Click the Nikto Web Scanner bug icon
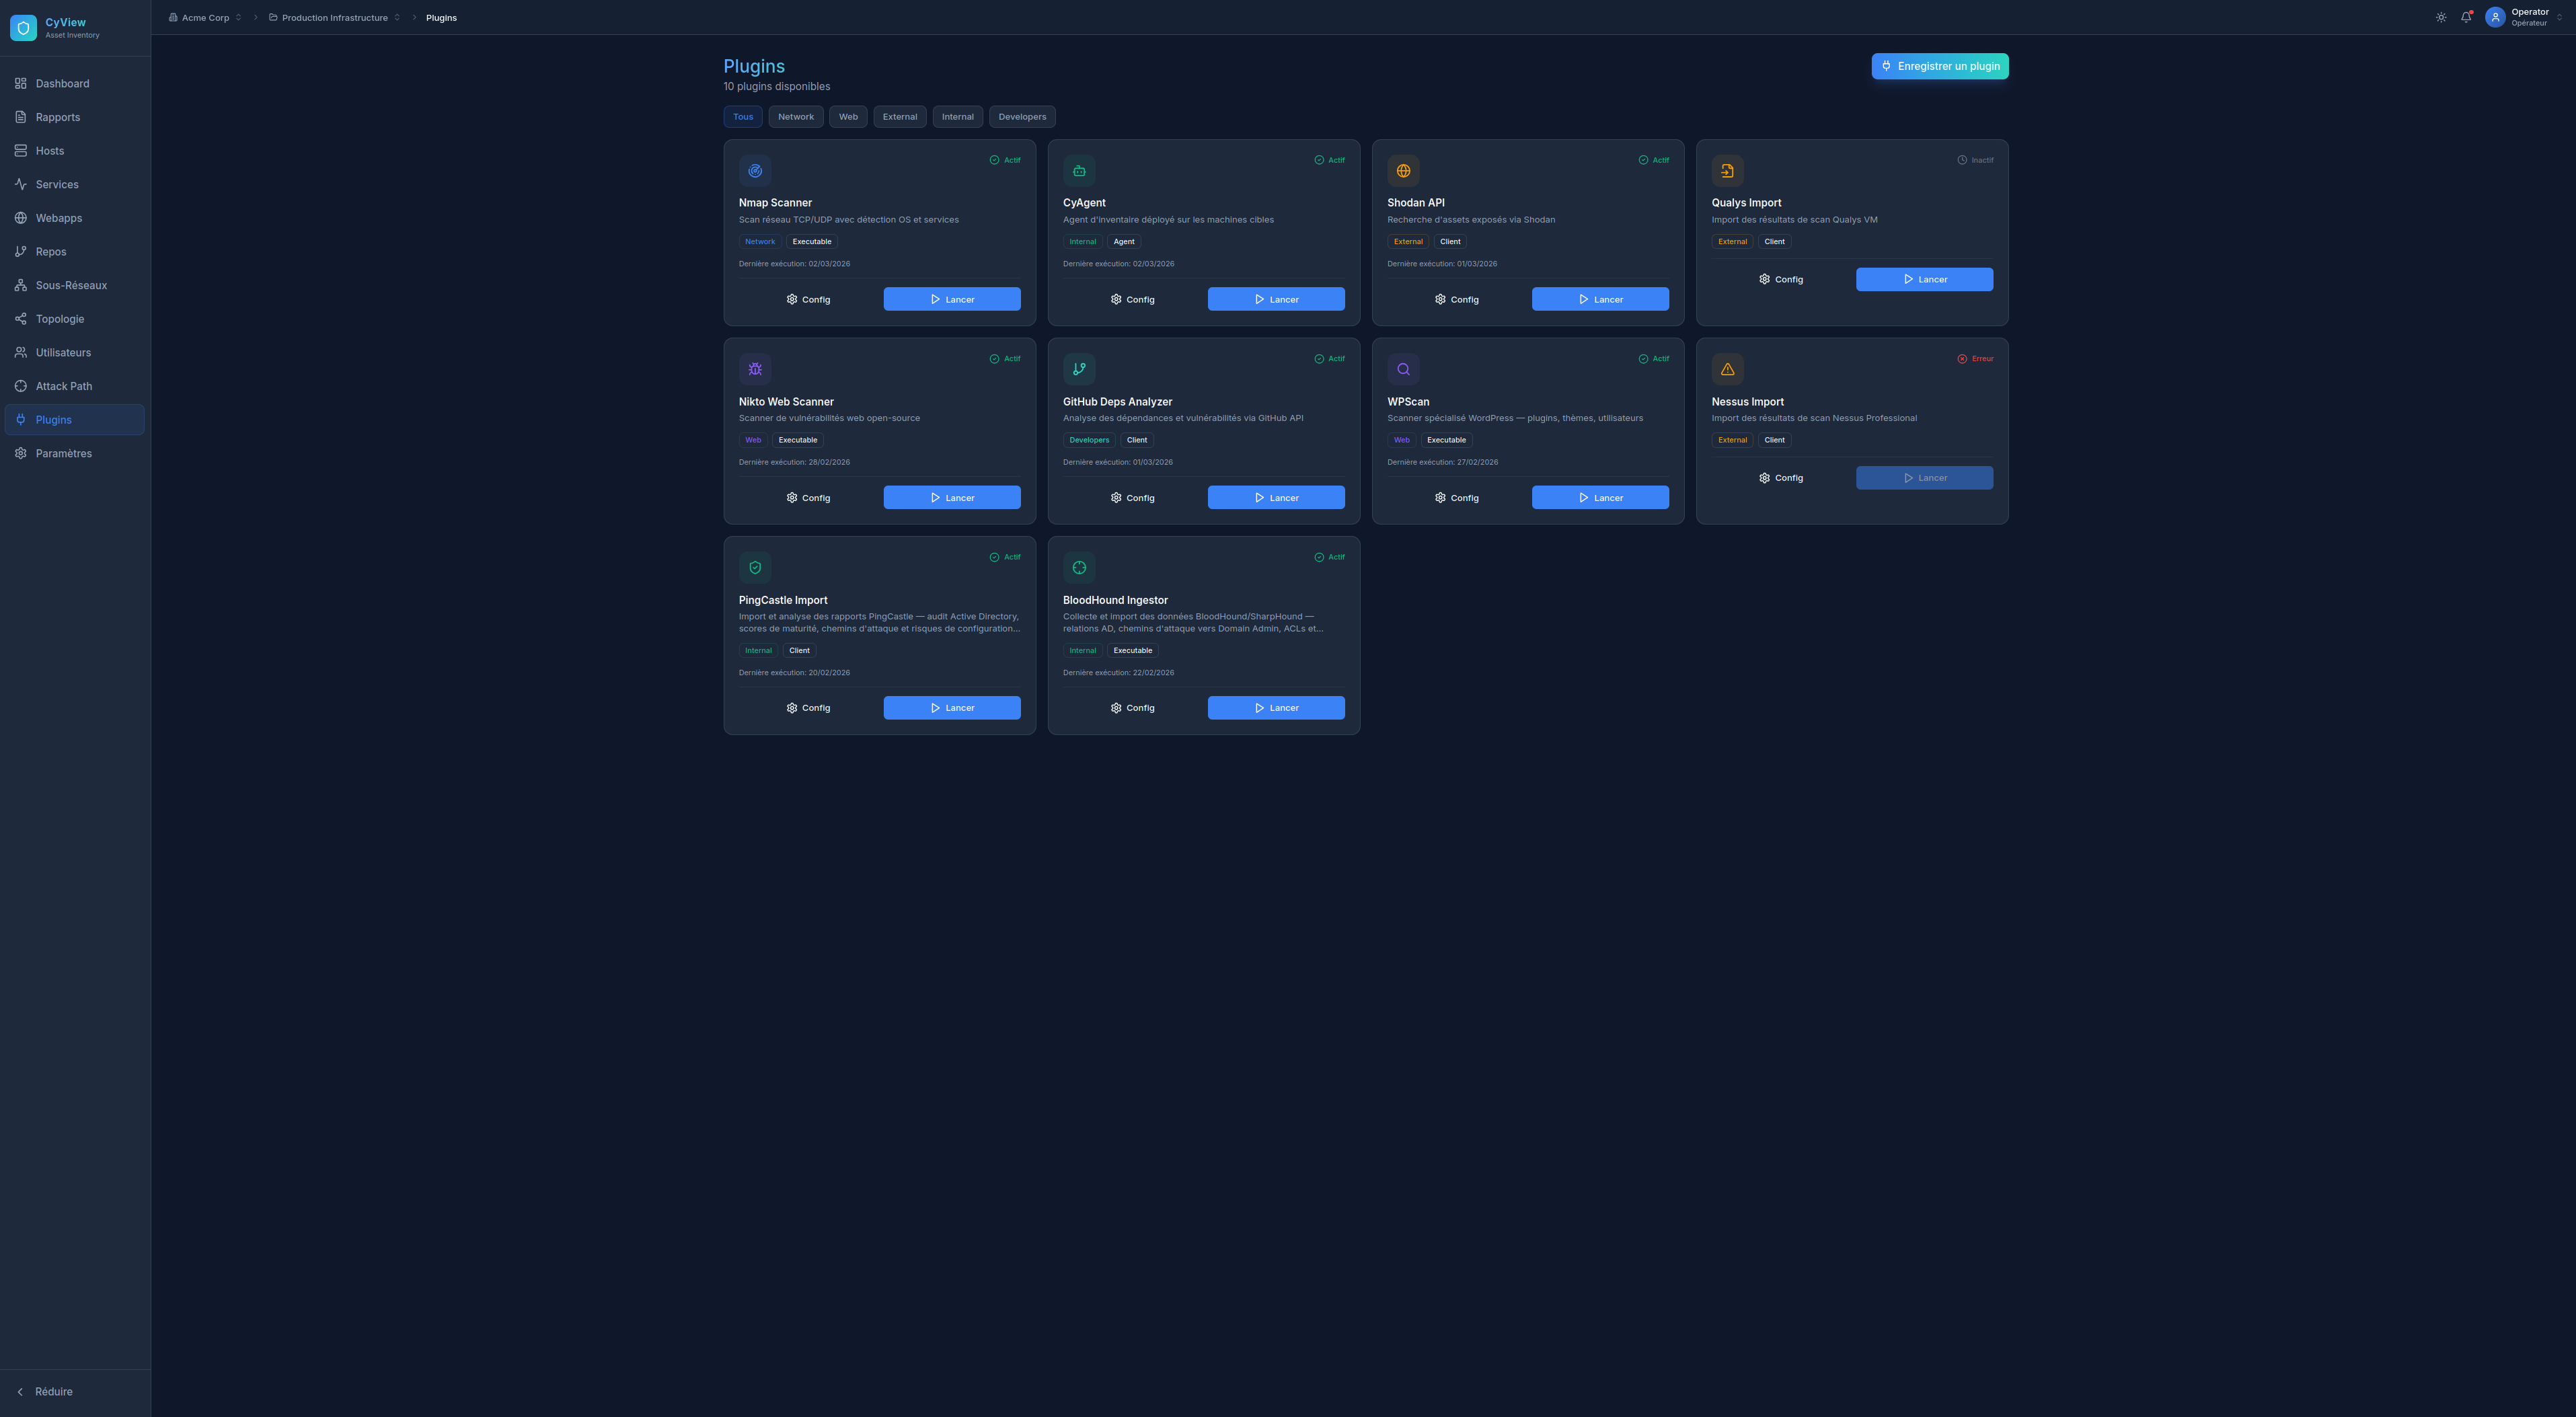The height and width of the screenshot is (1417, 2576). click(755, 369)
